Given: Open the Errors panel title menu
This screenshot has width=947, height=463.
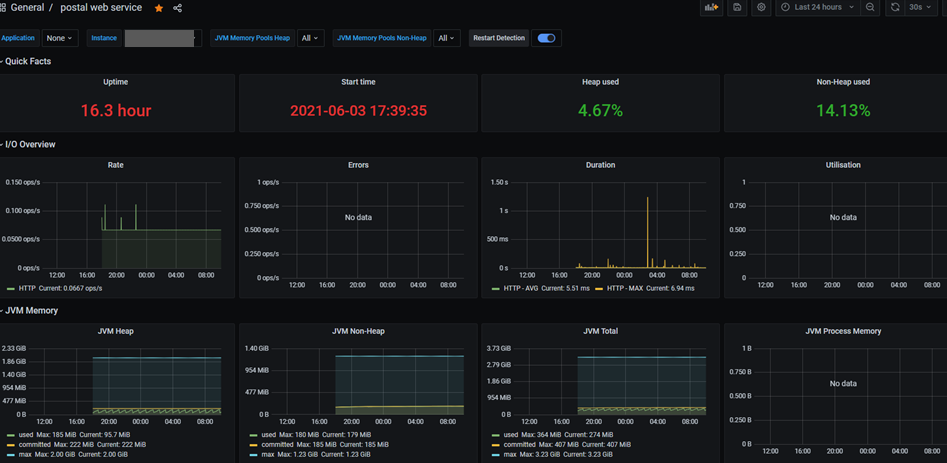Looking at the screenshot, I should (358, 165).
